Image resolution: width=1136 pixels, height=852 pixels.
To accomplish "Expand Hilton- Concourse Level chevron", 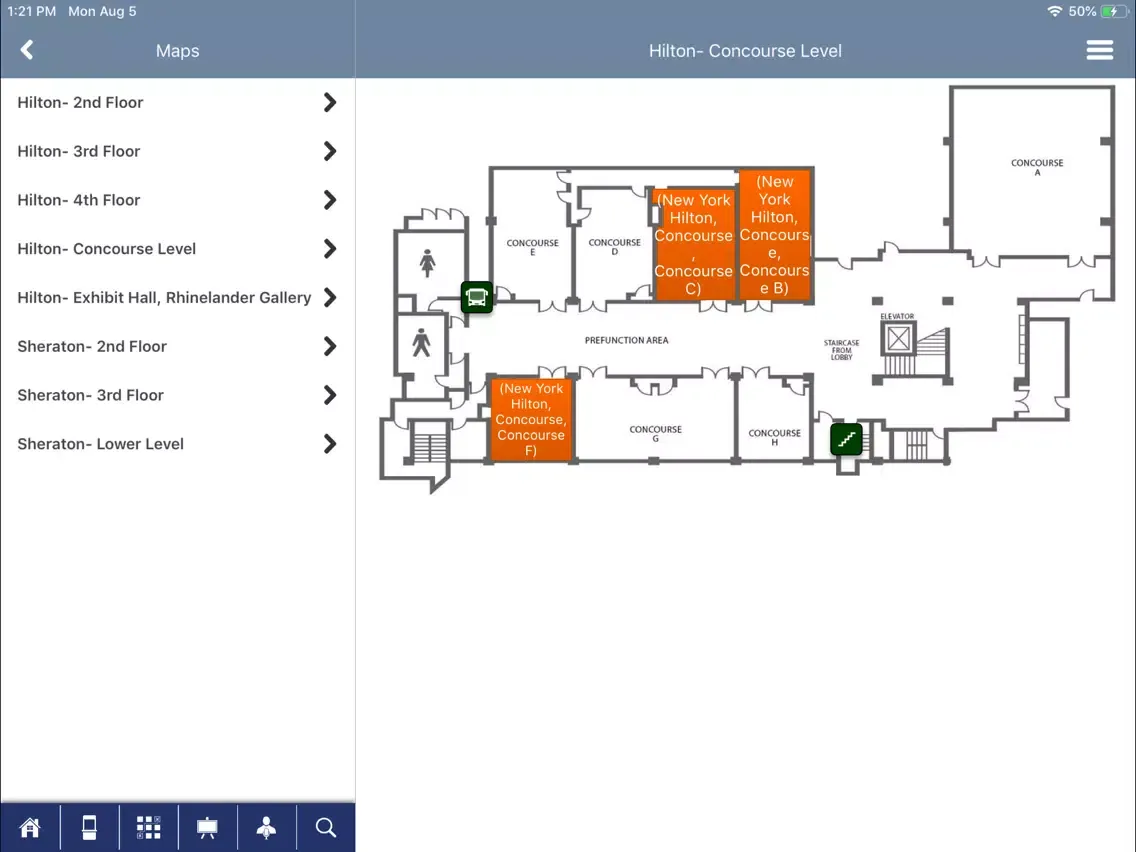I will (330, 248).
